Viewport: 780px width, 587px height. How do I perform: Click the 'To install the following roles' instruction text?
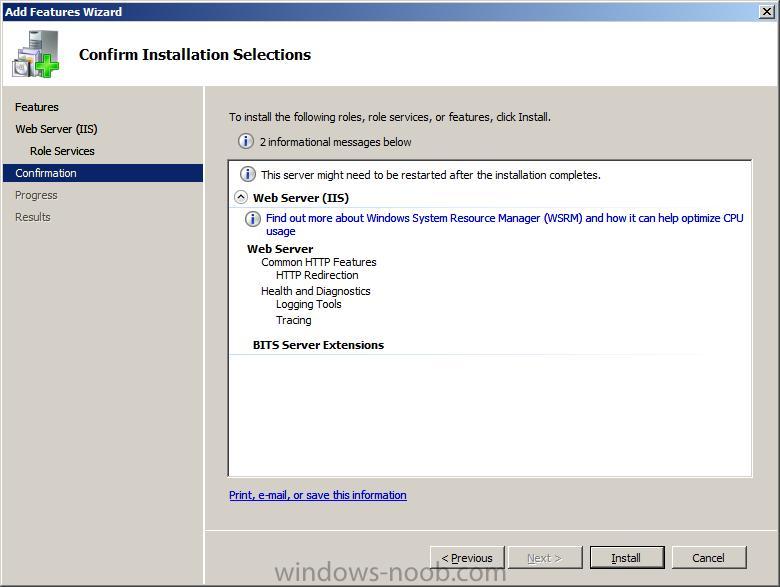click(390, 117)
